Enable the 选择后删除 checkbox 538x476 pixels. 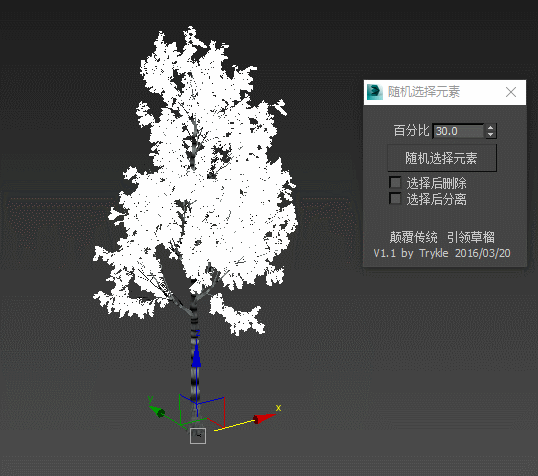tap(395, 182)
